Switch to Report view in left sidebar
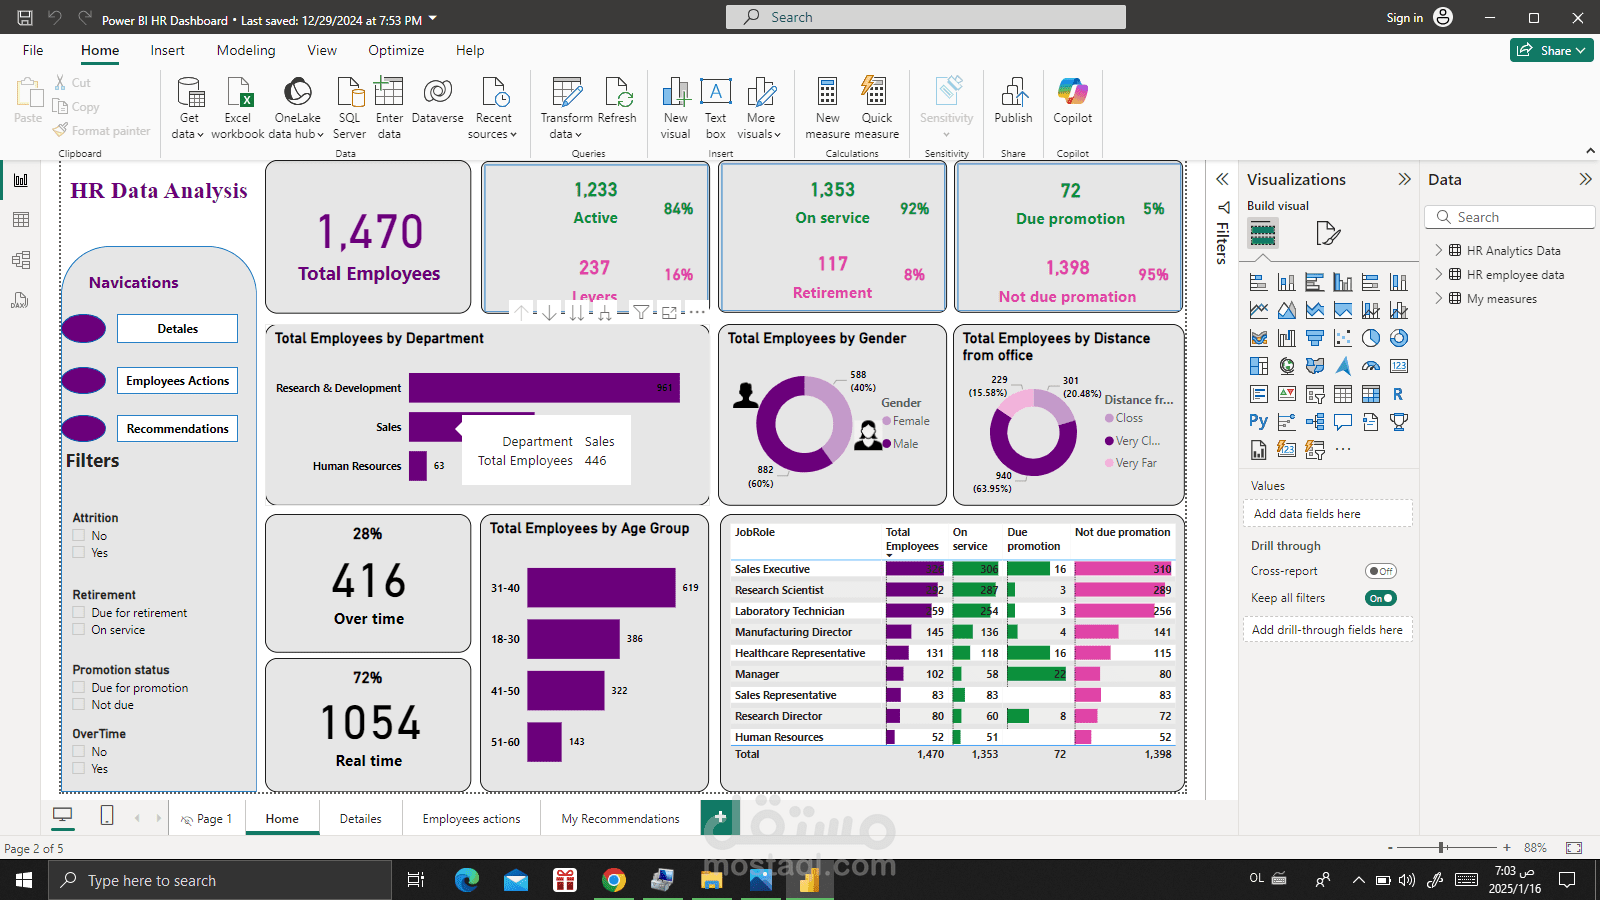The height and width of the screenshot is (900, 1600). coord(21,180)
